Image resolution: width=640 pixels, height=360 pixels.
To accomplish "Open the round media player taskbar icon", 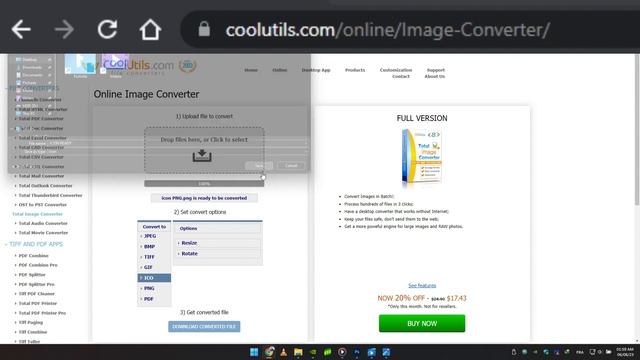I will [x=342, y=352].
